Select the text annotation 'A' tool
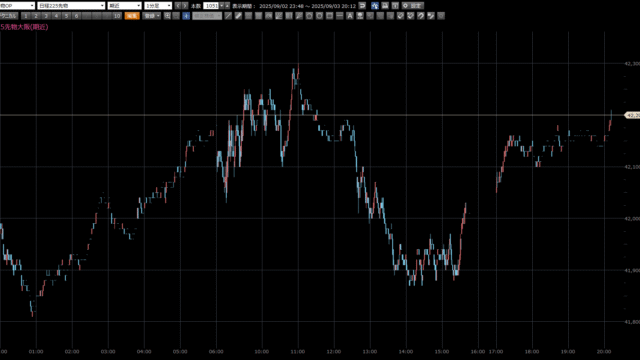Image resolution: width=640 pixels, height=360 pixels. coord(350,16)
